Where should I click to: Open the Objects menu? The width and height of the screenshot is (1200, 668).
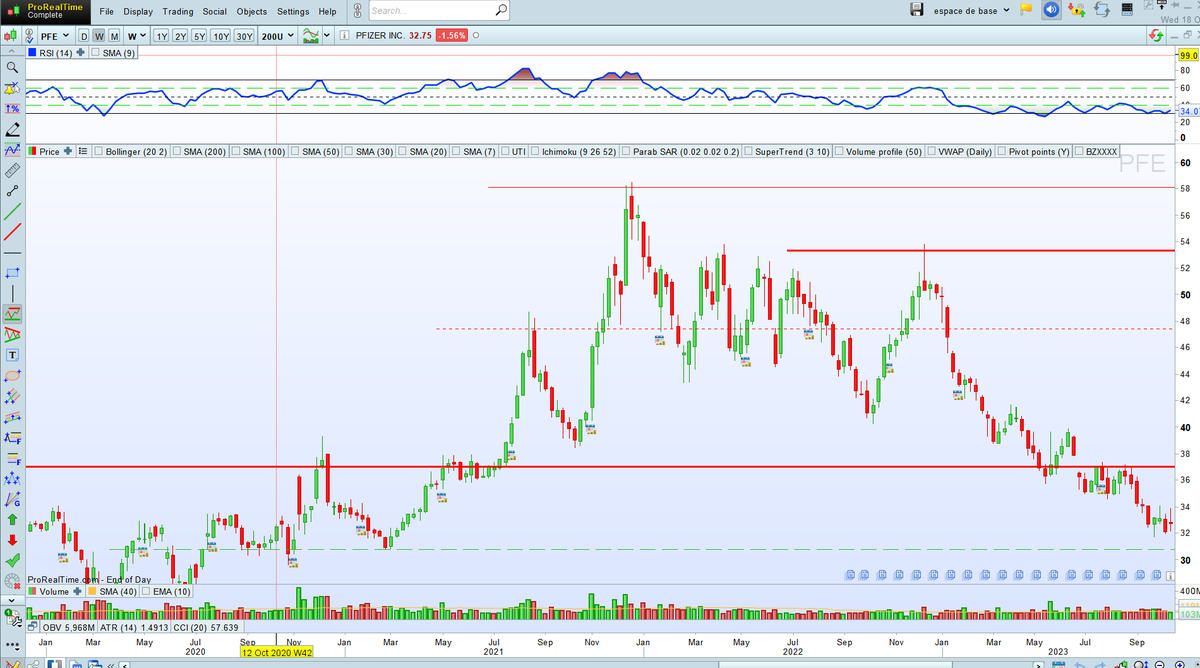[252, 11]
